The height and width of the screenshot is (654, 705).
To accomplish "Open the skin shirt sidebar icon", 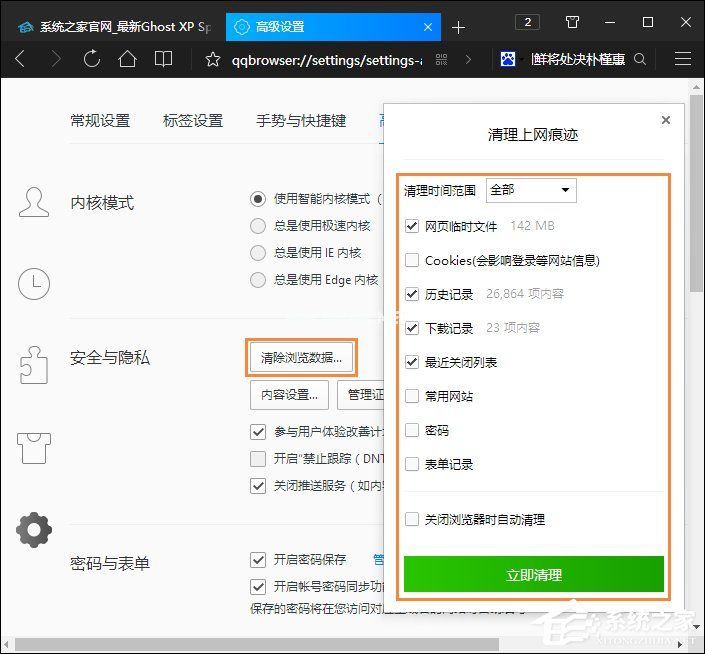I will (x=34, y=448).
